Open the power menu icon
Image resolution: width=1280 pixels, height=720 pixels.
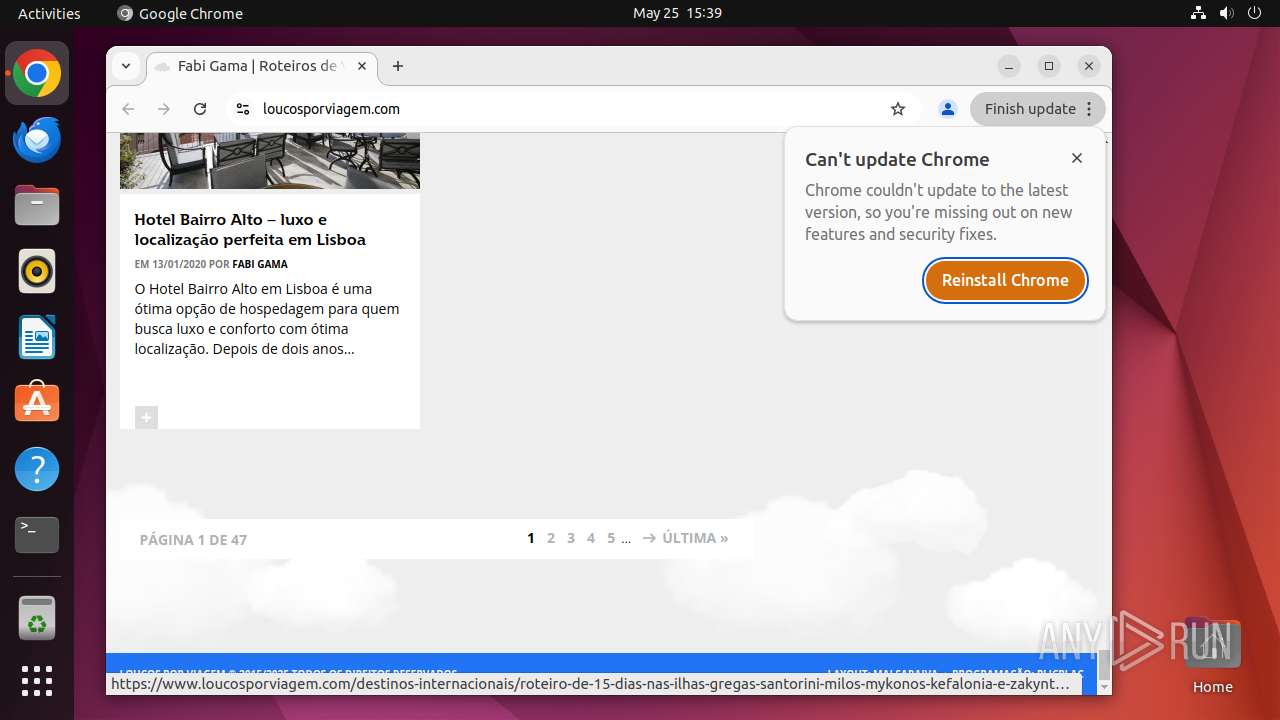coord(1255,13)
